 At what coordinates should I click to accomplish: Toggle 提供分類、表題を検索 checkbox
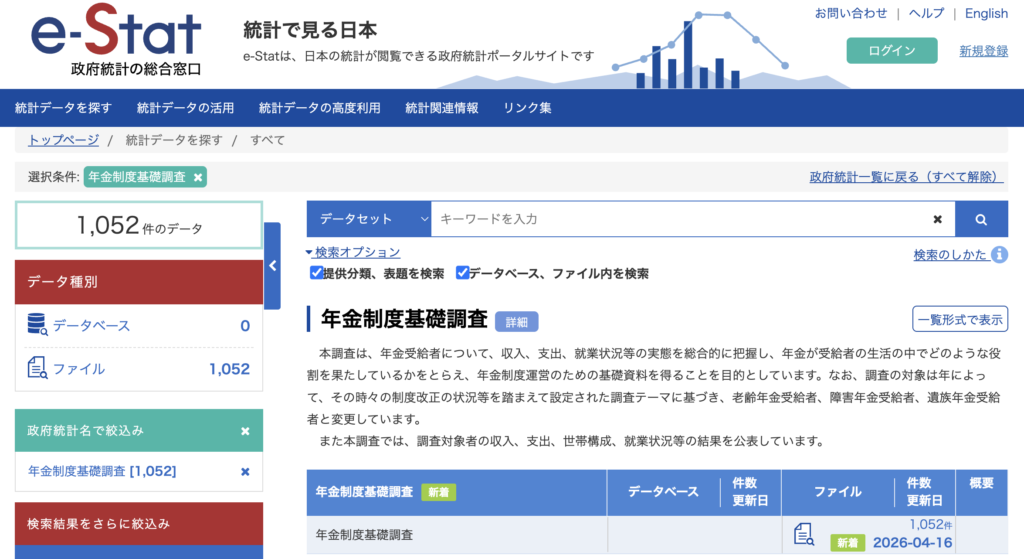(x=316, y=273)
